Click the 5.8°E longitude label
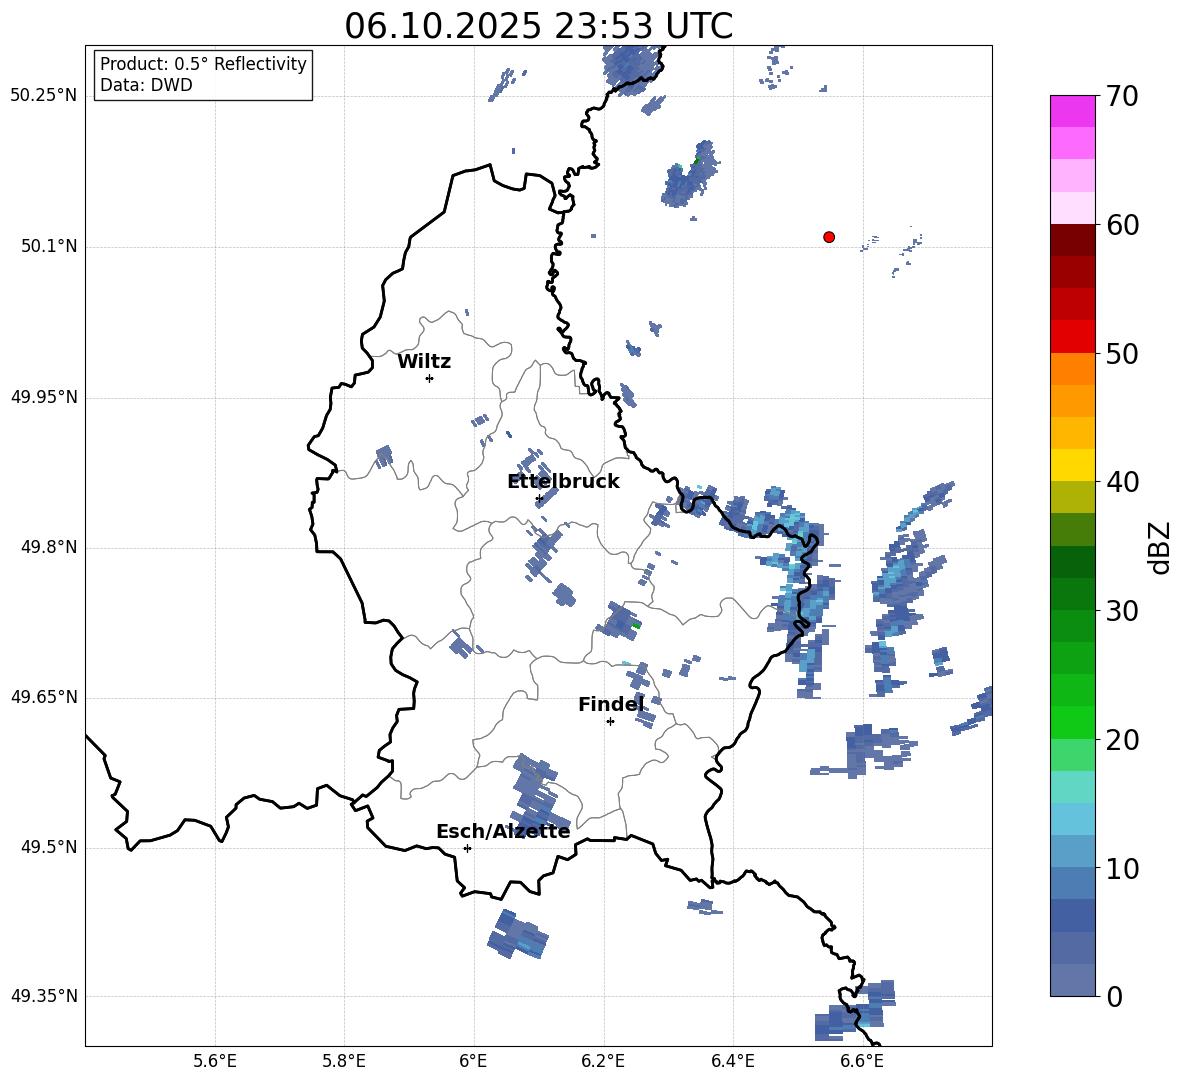This screenshot has width=1184, height=1081. click(x=344, y=1061)
